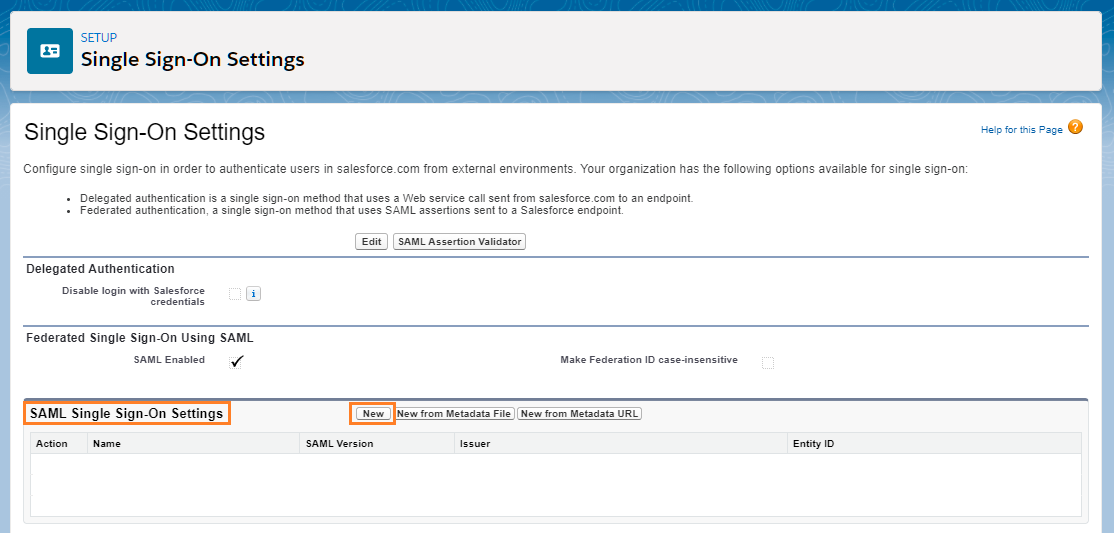Click the orange help question mark icon
The image size is (1114, 533).
click(1075, 127)
